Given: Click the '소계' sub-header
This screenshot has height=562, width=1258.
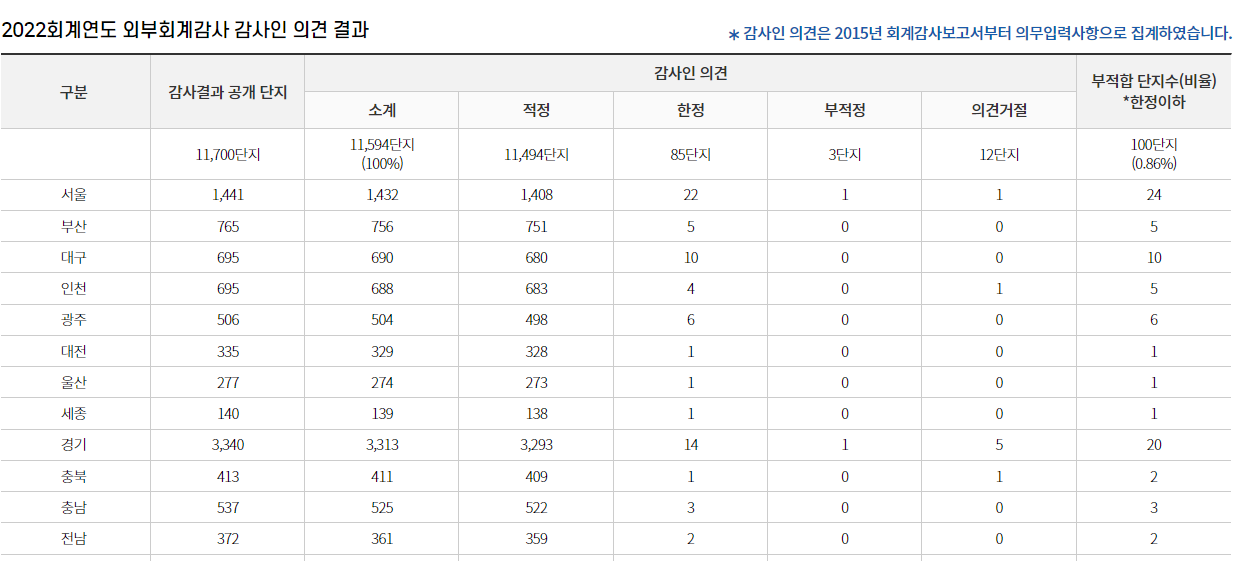Looking at the screenshot, I should point(382,111).
